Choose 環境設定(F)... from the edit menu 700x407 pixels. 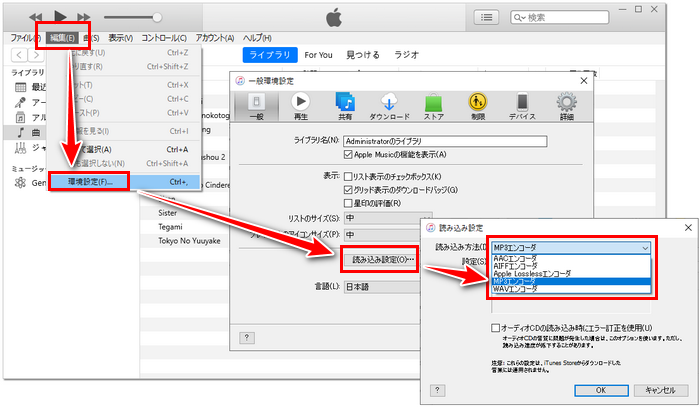pos(125,182)
